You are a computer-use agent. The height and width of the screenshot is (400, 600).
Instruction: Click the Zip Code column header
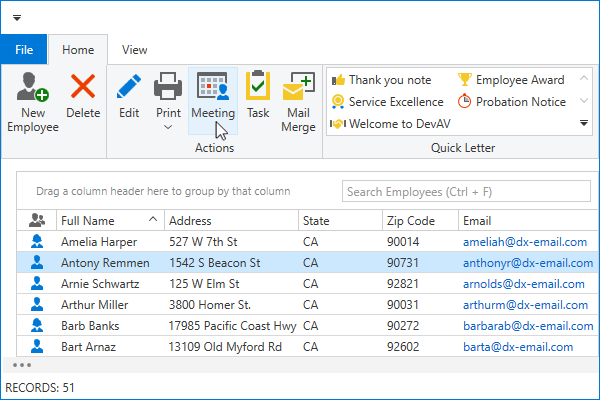[x=410, y=220]
